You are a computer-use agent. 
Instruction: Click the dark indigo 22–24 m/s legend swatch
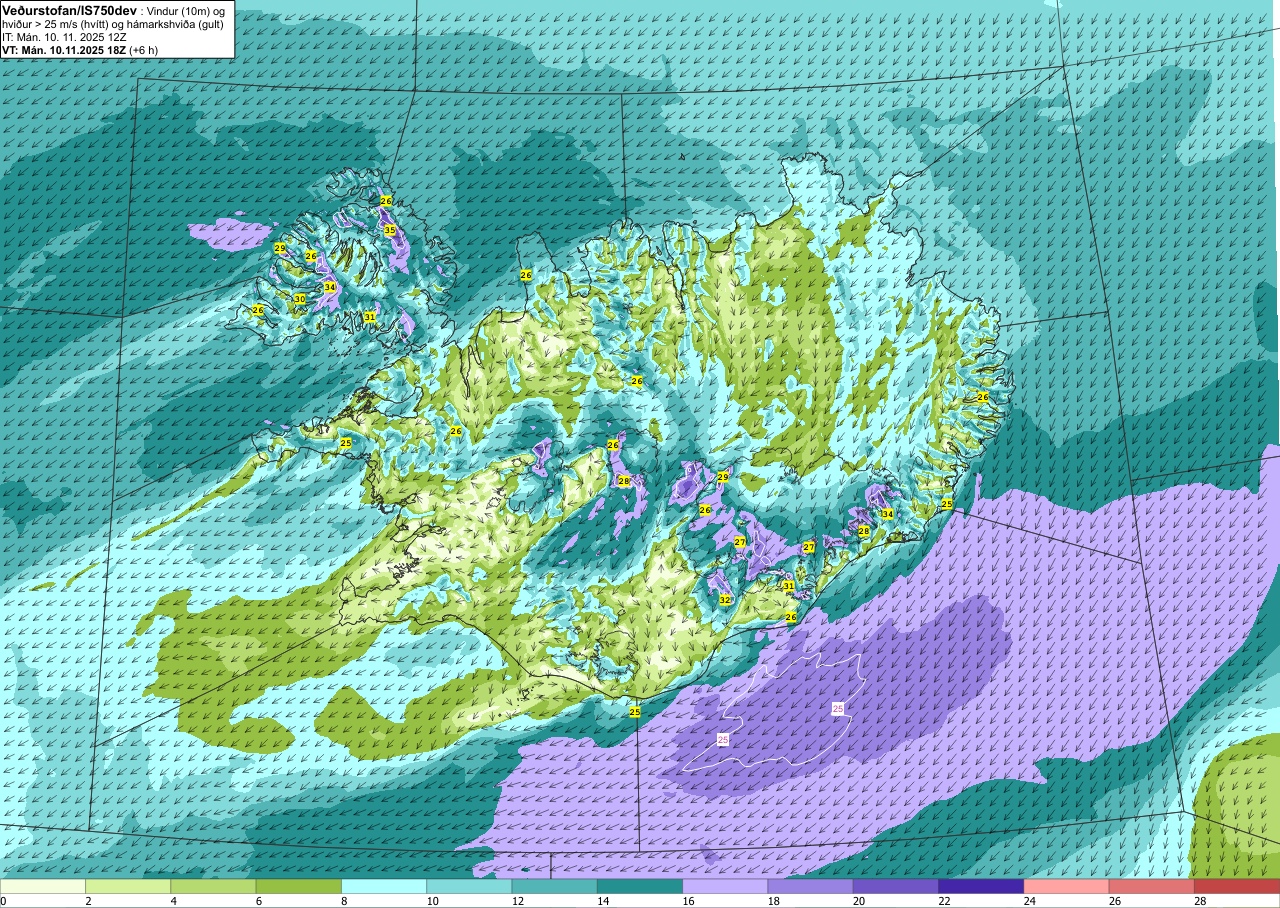click(x=981, y=886)
